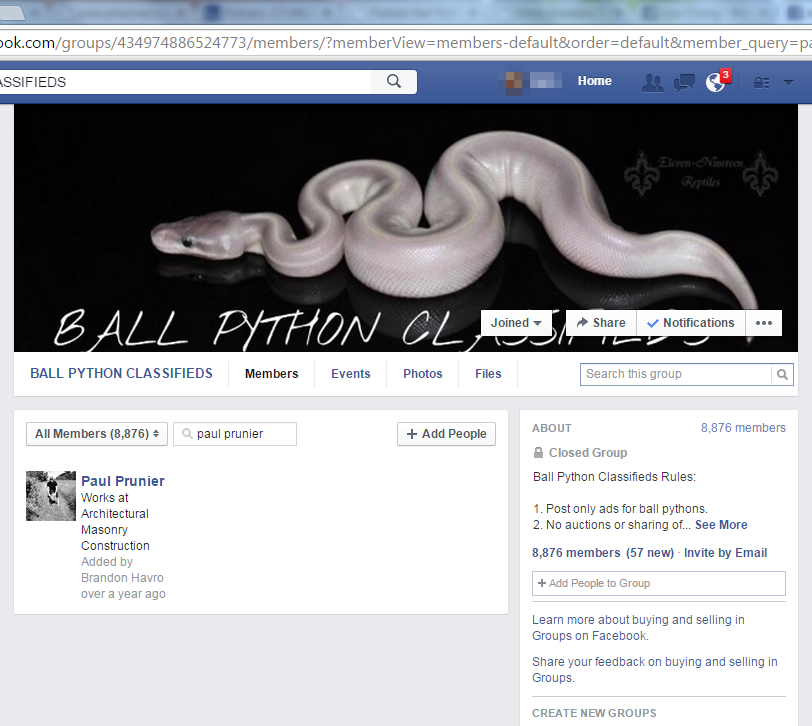
Task: Open the messages icon
Action: pyautogui.click(x=684, y=82)
